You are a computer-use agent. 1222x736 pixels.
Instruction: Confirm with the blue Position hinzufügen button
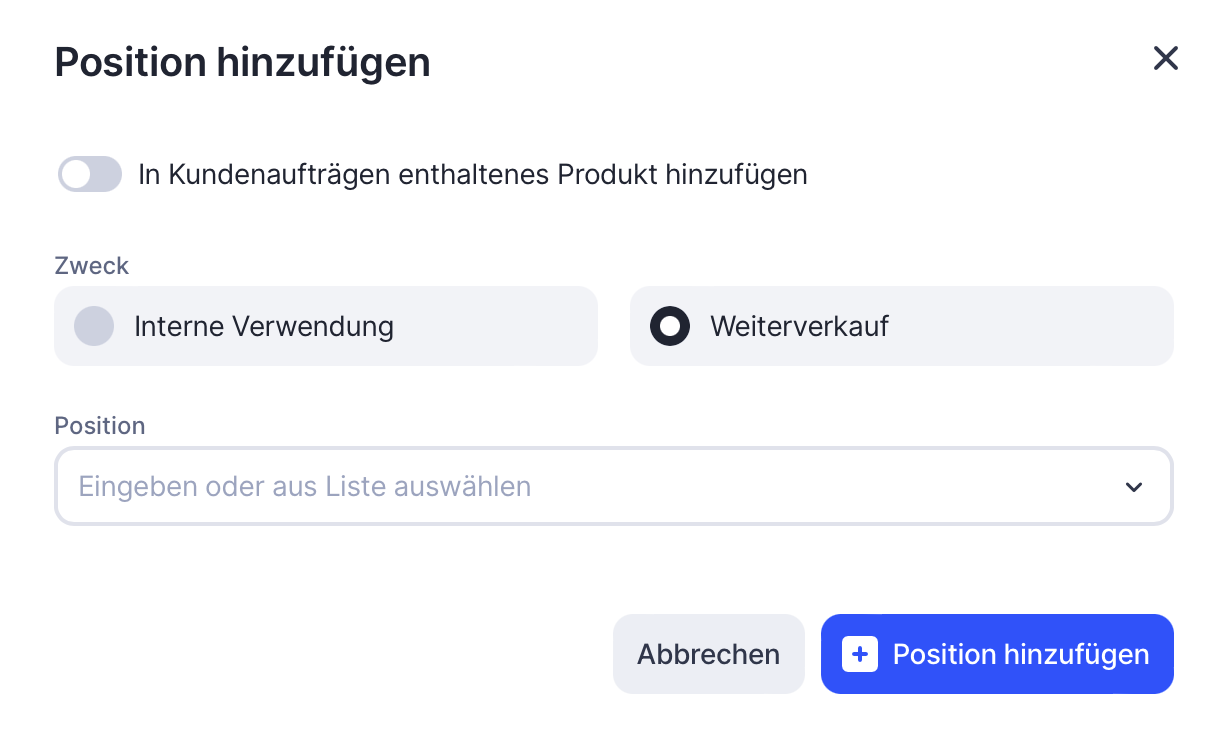[997, 654]
